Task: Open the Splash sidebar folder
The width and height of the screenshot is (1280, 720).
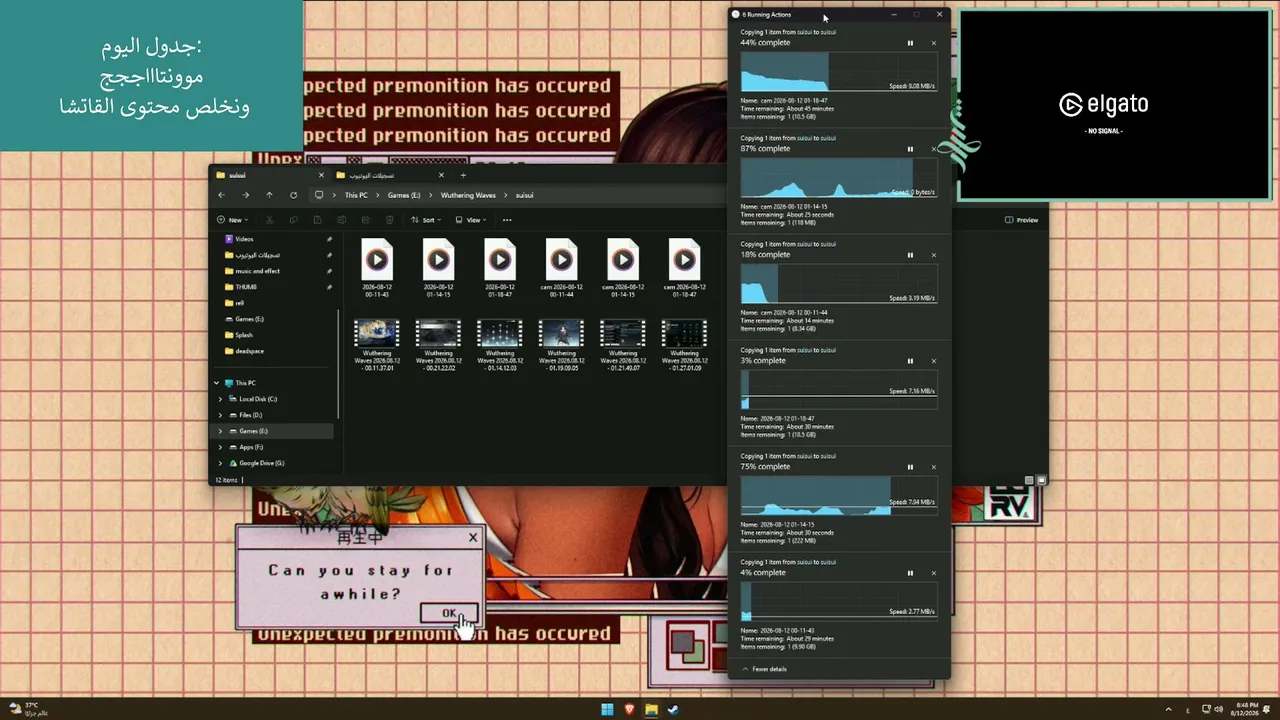Action: tap(244, 335)
